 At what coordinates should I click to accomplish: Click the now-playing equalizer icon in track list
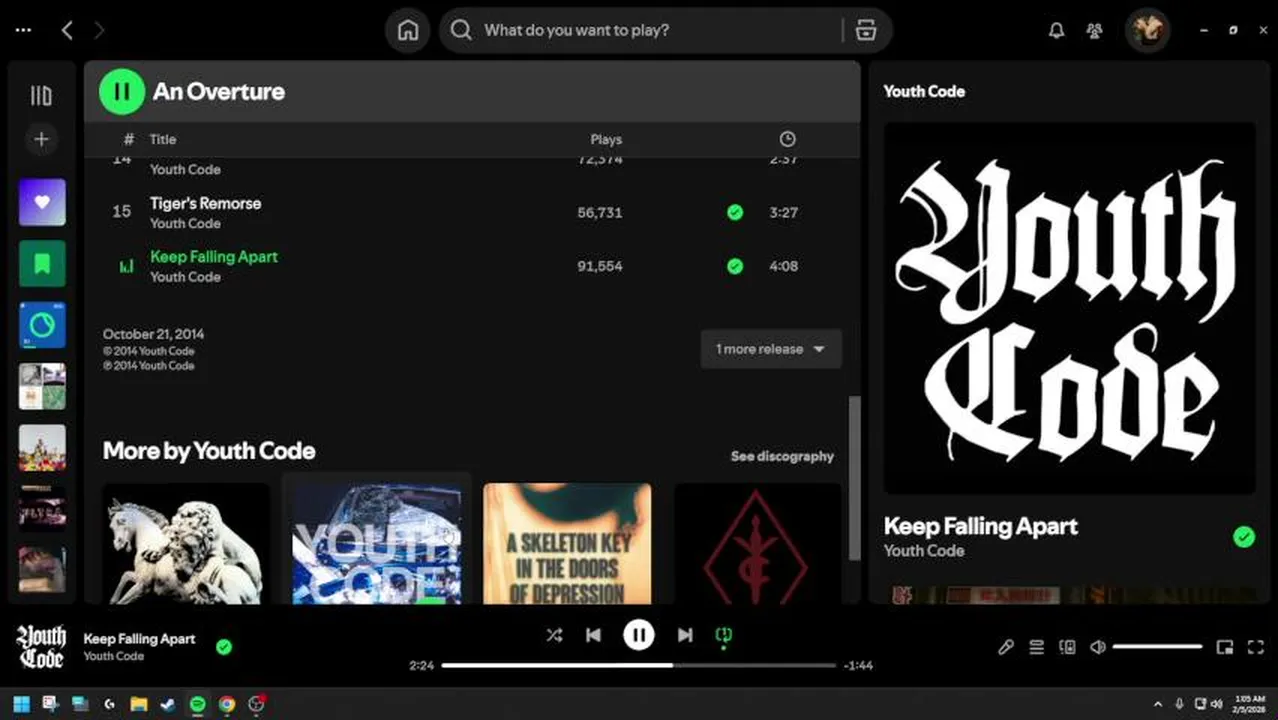pyautogui.click(x=126, y=266)
